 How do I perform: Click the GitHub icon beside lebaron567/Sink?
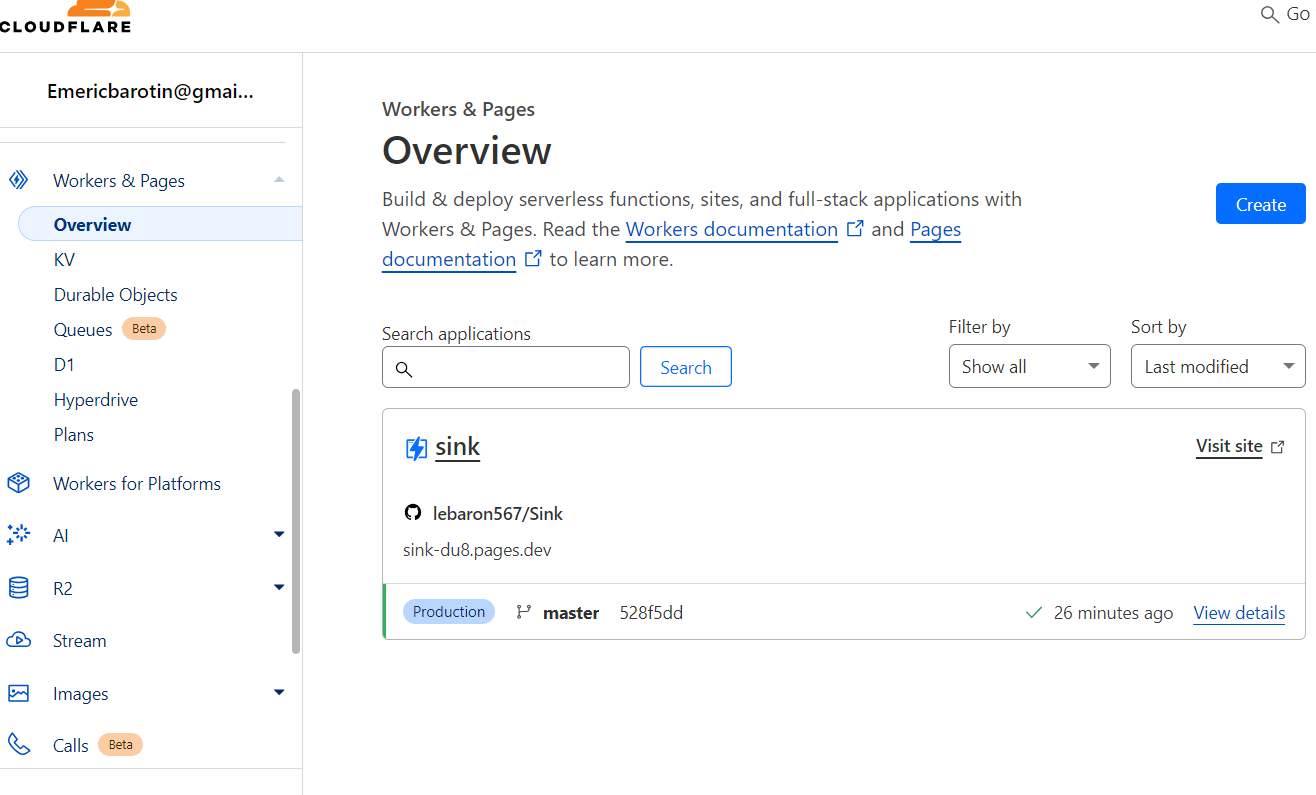tap(413, 513)
